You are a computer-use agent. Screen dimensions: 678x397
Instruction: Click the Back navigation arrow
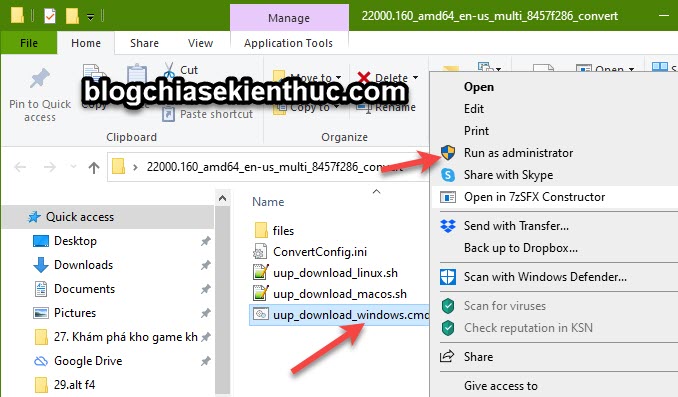point(20,167)
